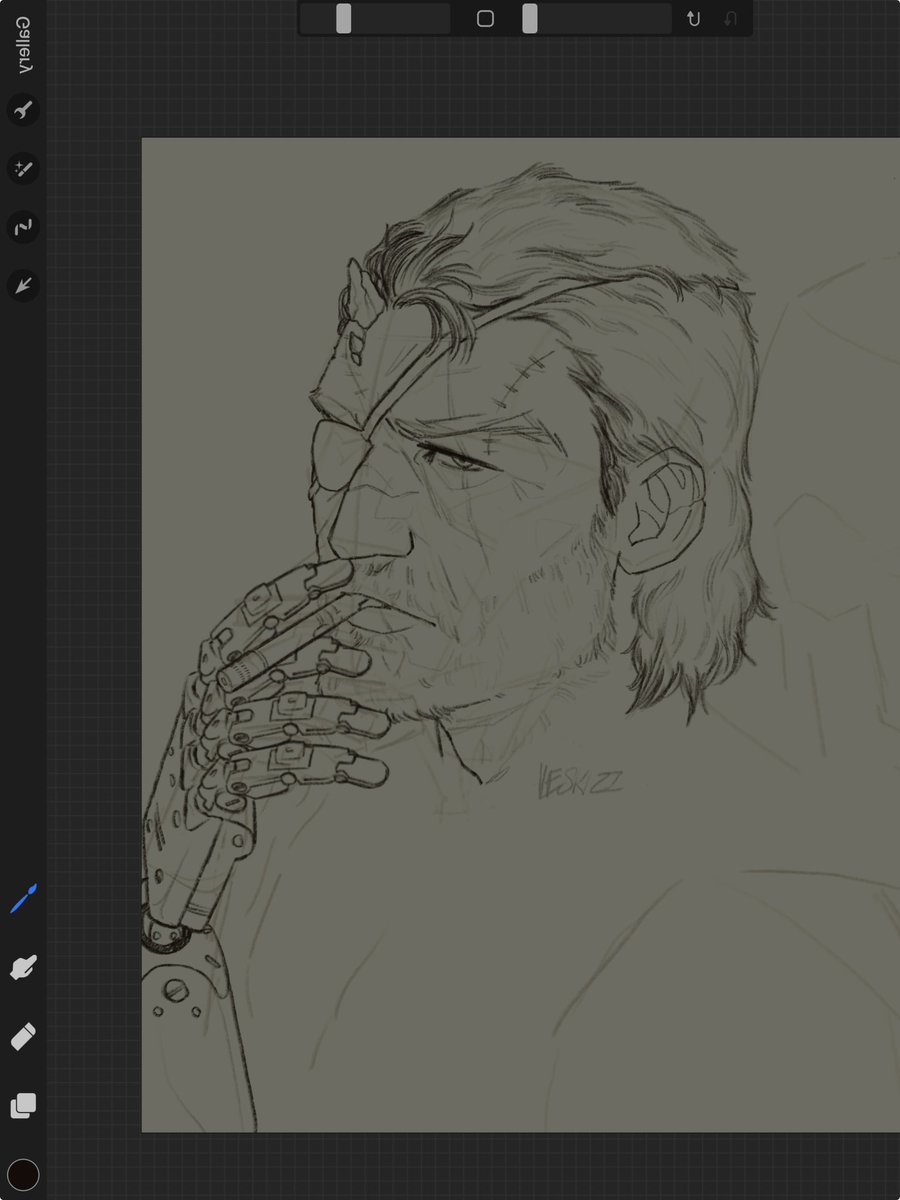
Task: Select the Brush tool
Action: [23, 898]
